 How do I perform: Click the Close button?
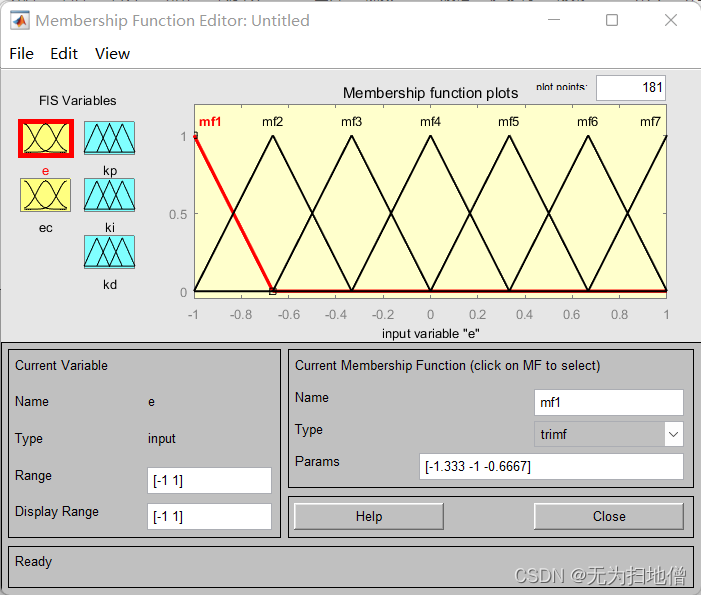(x=609, y=516)
